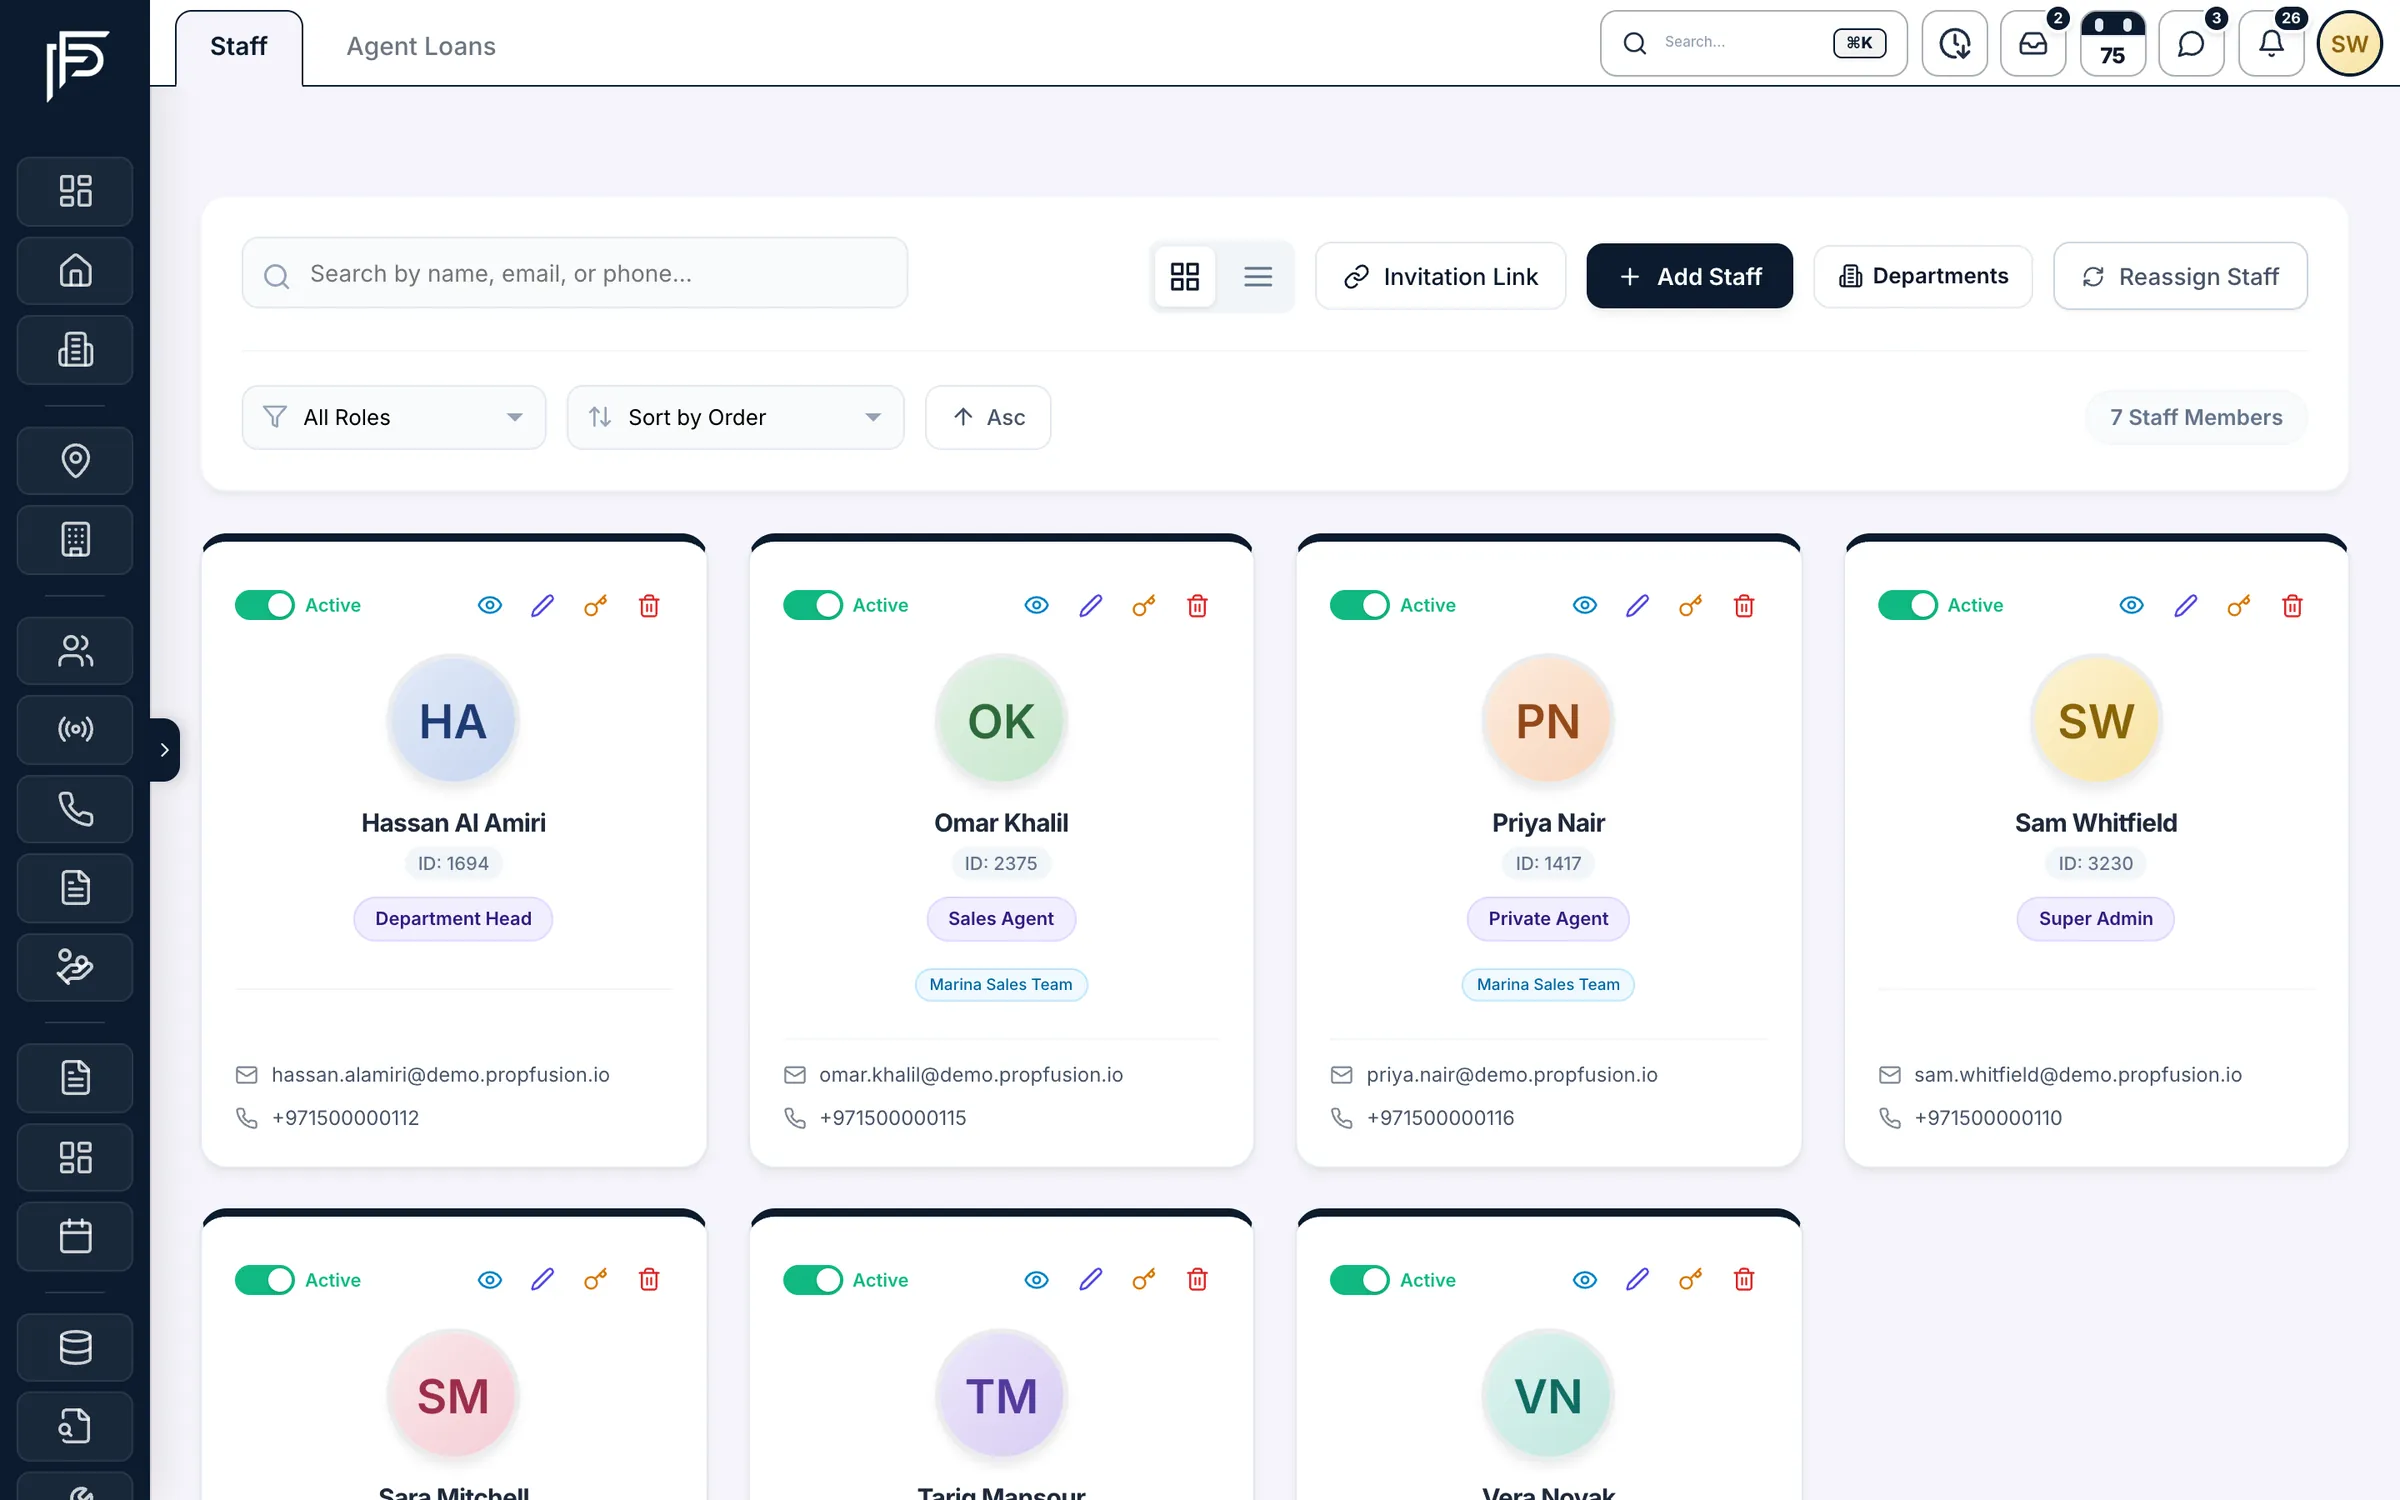Image resolution: width=2400 pixels, height=1500 pixels.
Task: Click the Invitation Link button
Action: pos(1441,276)
